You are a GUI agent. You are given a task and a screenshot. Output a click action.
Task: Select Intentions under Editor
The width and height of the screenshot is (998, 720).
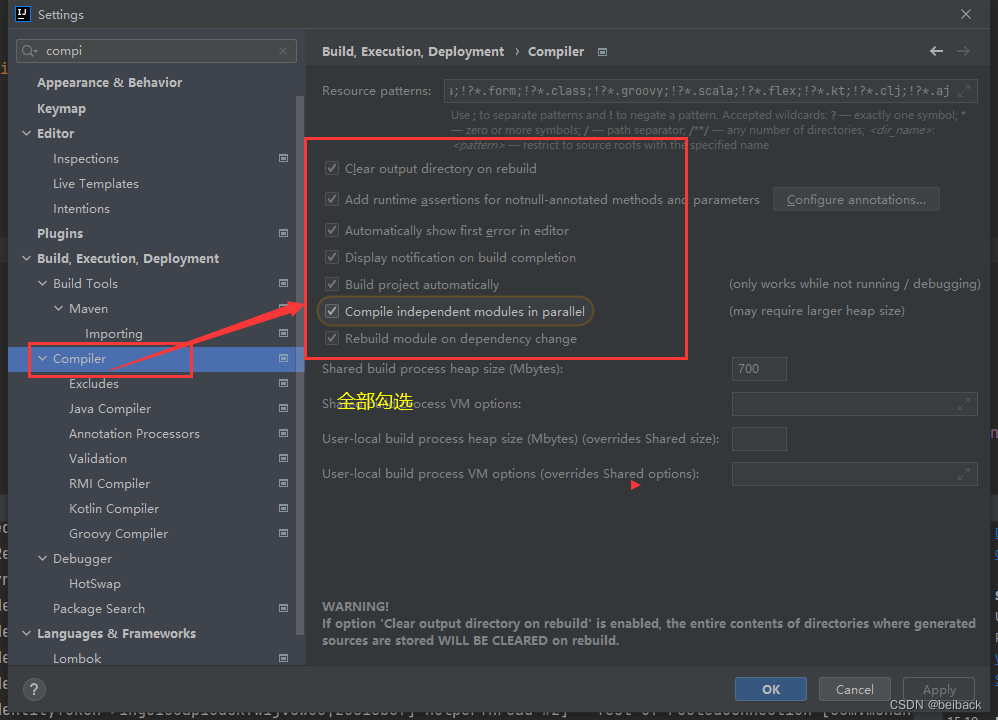[x=81, y=209]
